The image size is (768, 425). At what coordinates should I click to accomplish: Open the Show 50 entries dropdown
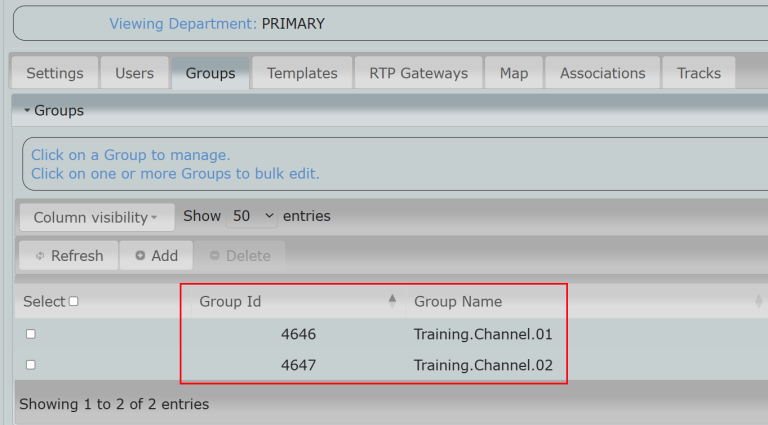pyautogui.click(x=253, y=216)
